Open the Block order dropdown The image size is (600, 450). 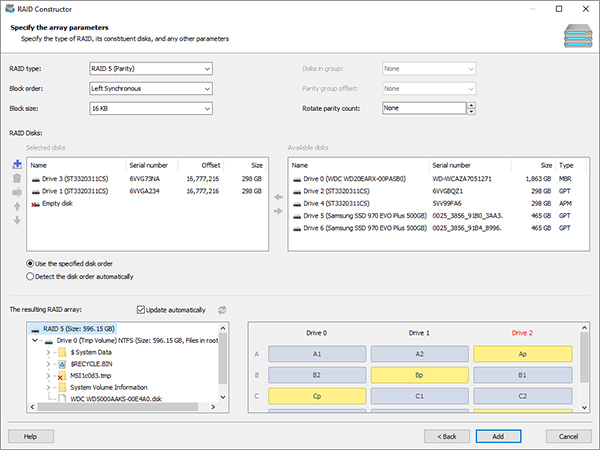[x=151, y=89]
